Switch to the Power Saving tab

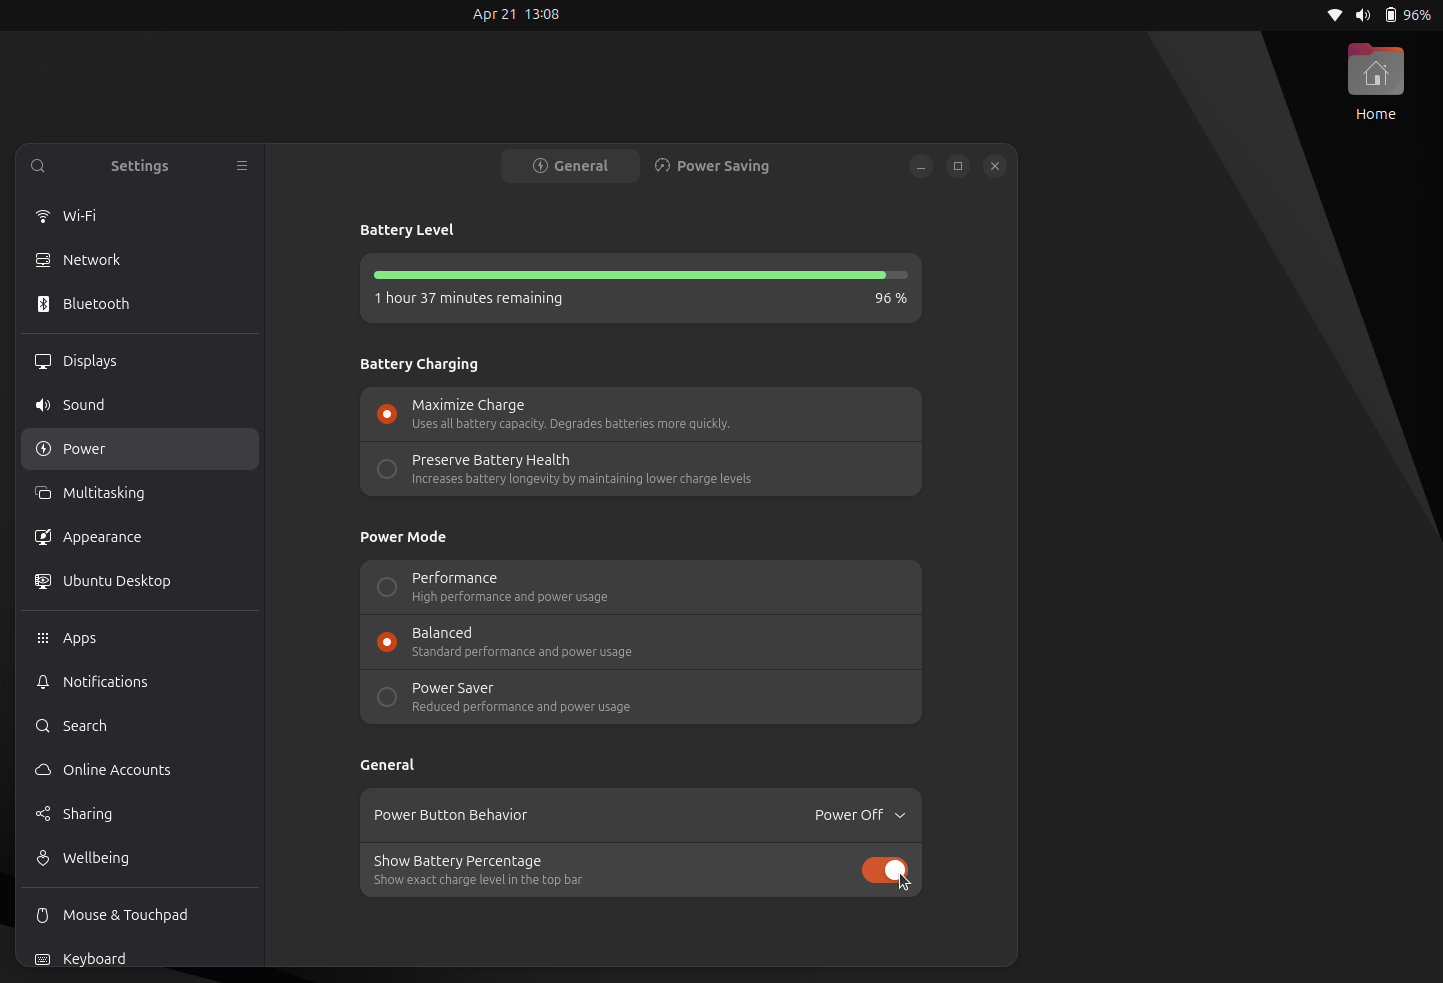[711, 165]
